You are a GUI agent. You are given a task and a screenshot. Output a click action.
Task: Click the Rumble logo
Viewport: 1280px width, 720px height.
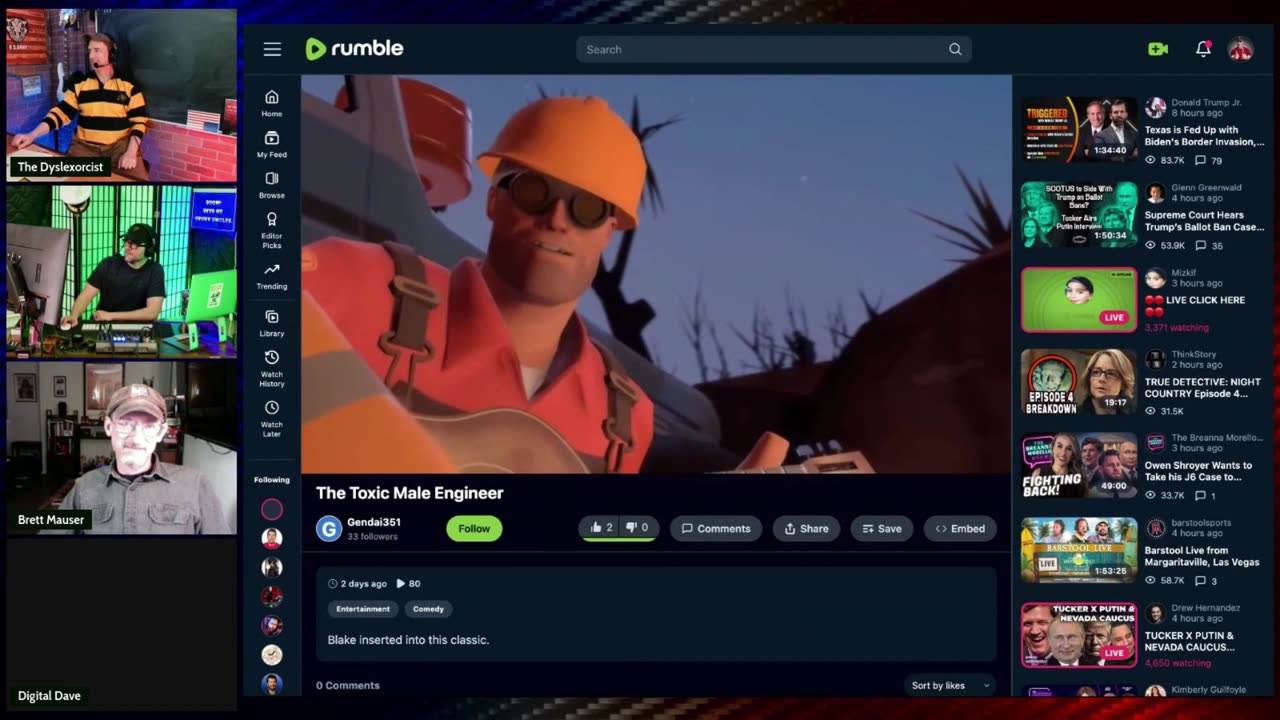coord(354,49)
